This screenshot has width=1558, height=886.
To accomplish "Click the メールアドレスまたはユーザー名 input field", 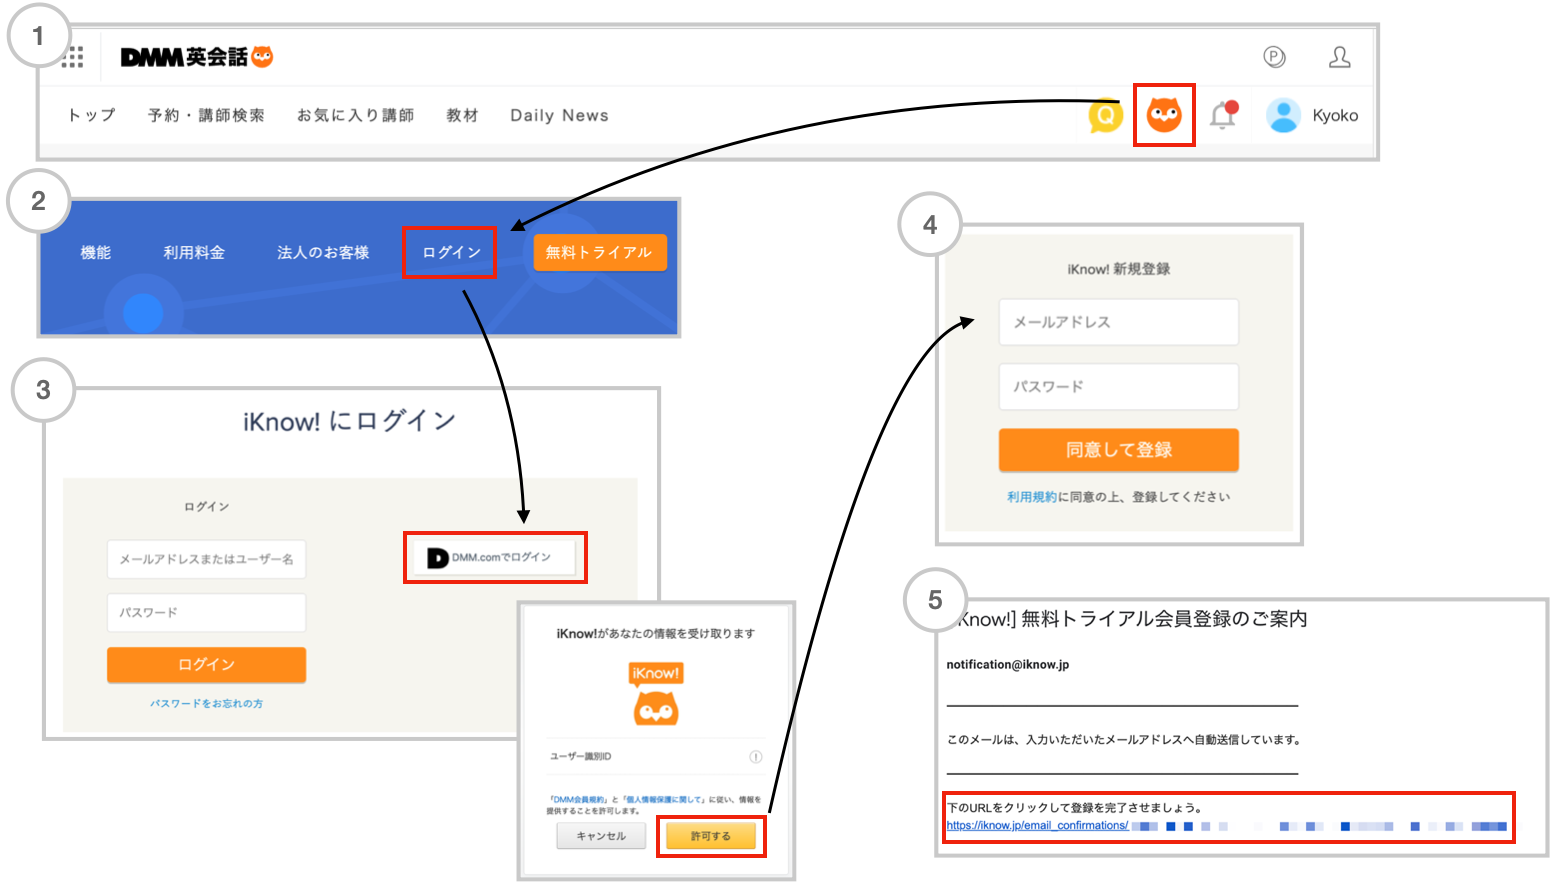I will [x=206, y=559].
